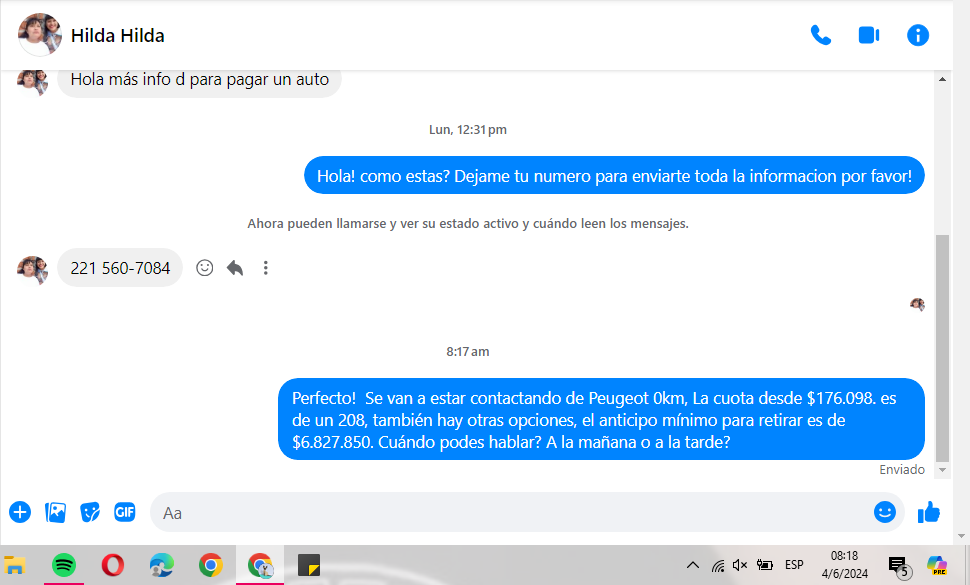Open File Explorer from the taskbar
The image size is (970, 585).
15,565
